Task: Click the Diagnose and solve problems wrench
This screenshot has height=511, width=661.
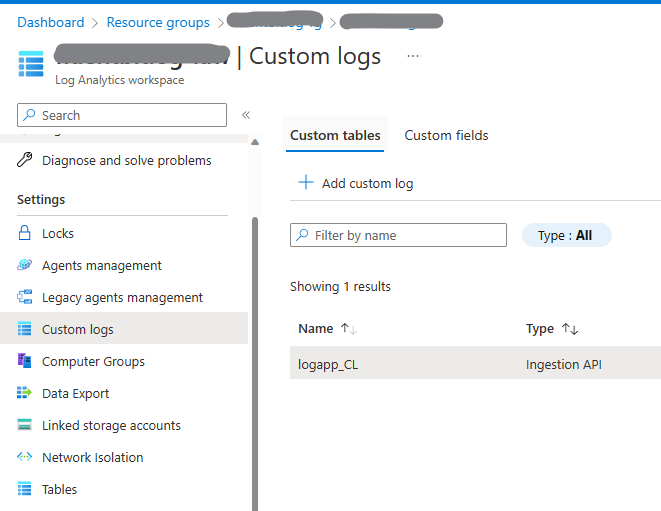Action: [25, 160]
